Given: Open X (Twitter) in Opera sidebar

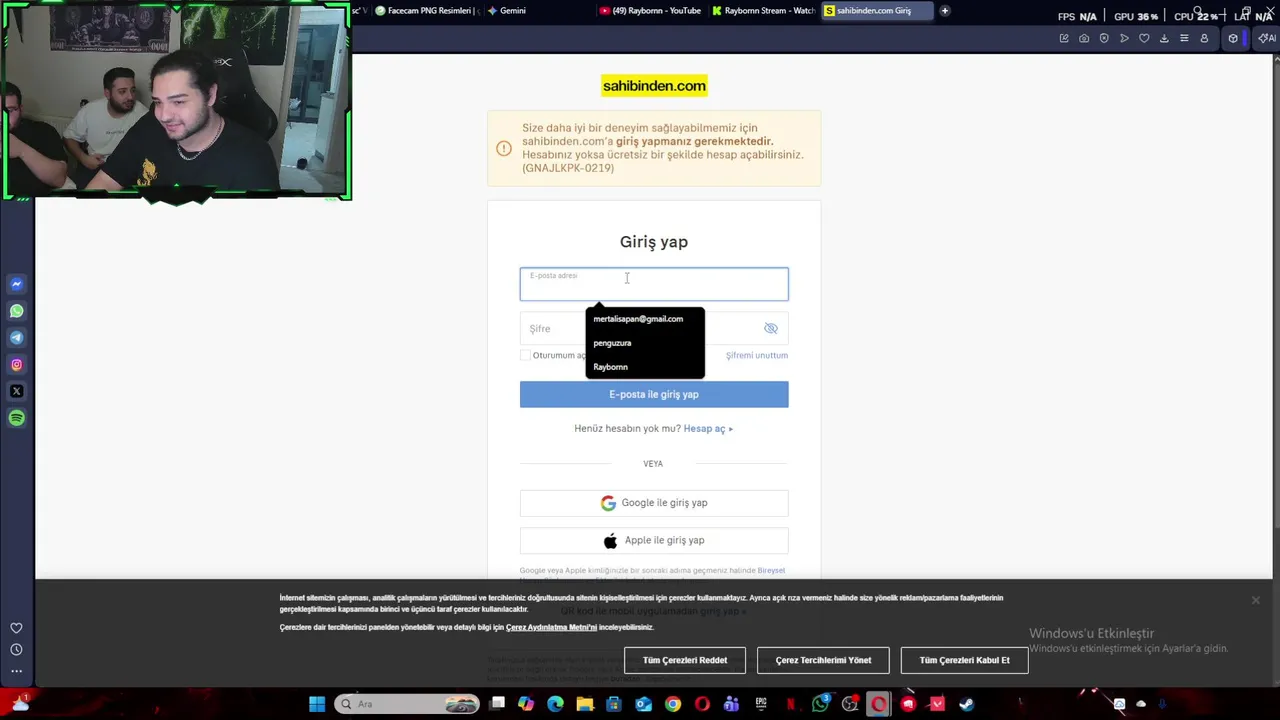Looking at the screenshot, I should point(16,391).
